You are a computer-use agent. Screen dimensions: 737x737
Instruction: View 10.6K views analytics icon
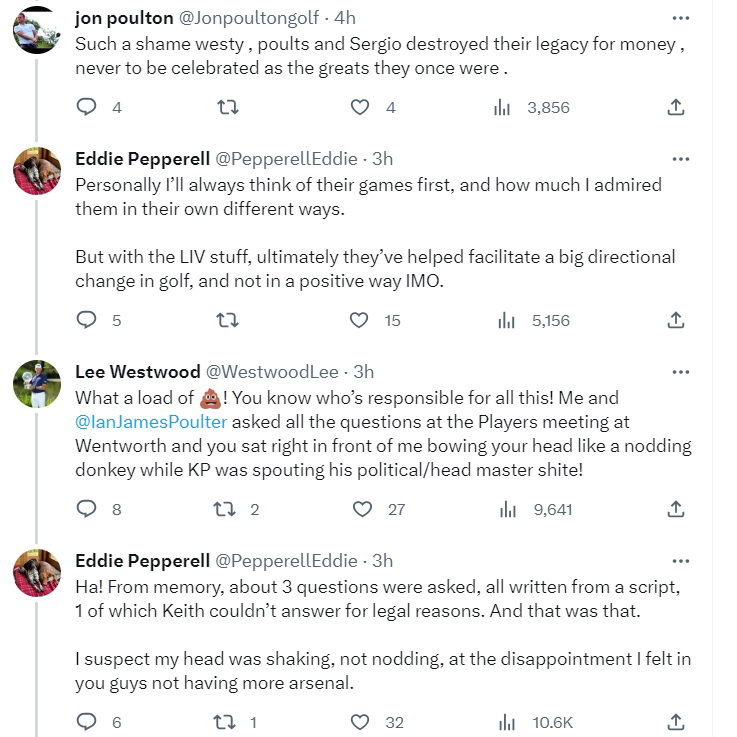(506, 721)
